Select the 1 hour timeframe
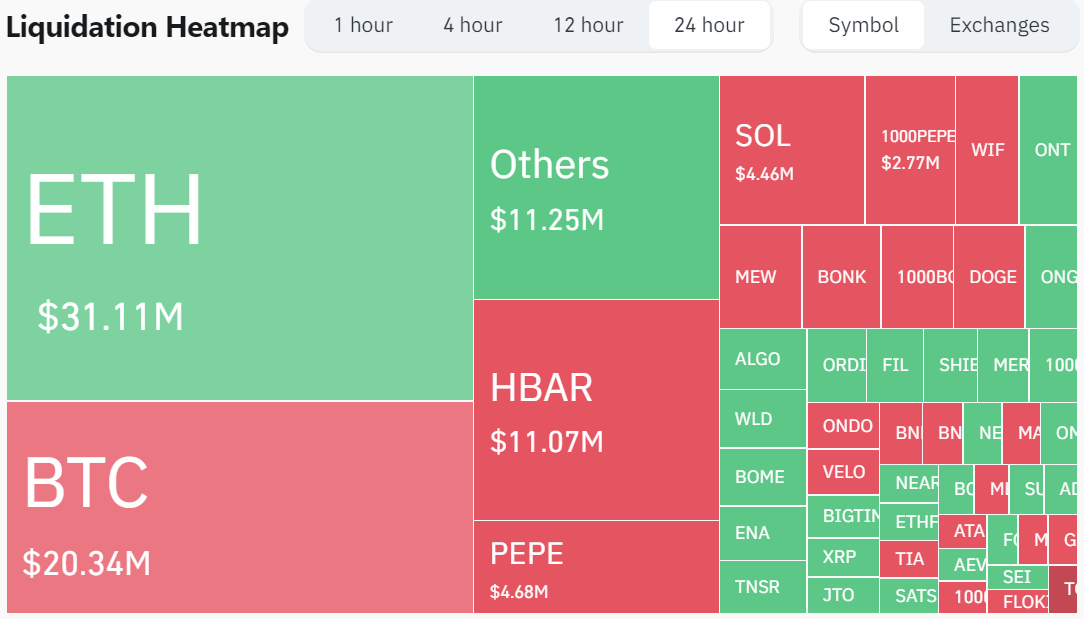The width and height of the screenshot is (1084, 619). 363,26
